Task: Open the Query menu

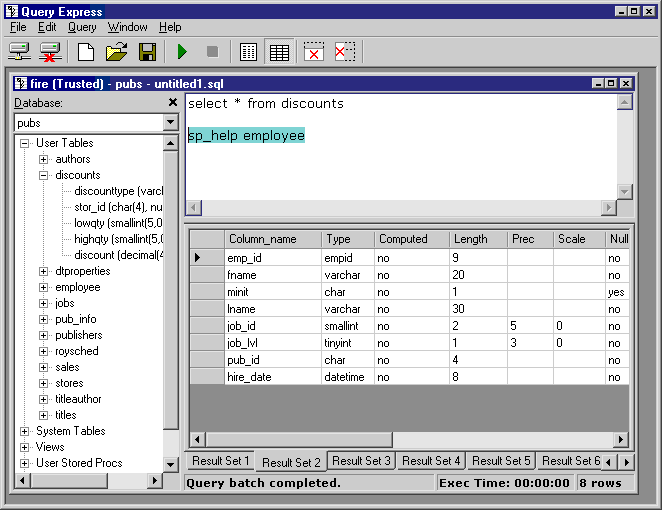Action: [82, 27]
